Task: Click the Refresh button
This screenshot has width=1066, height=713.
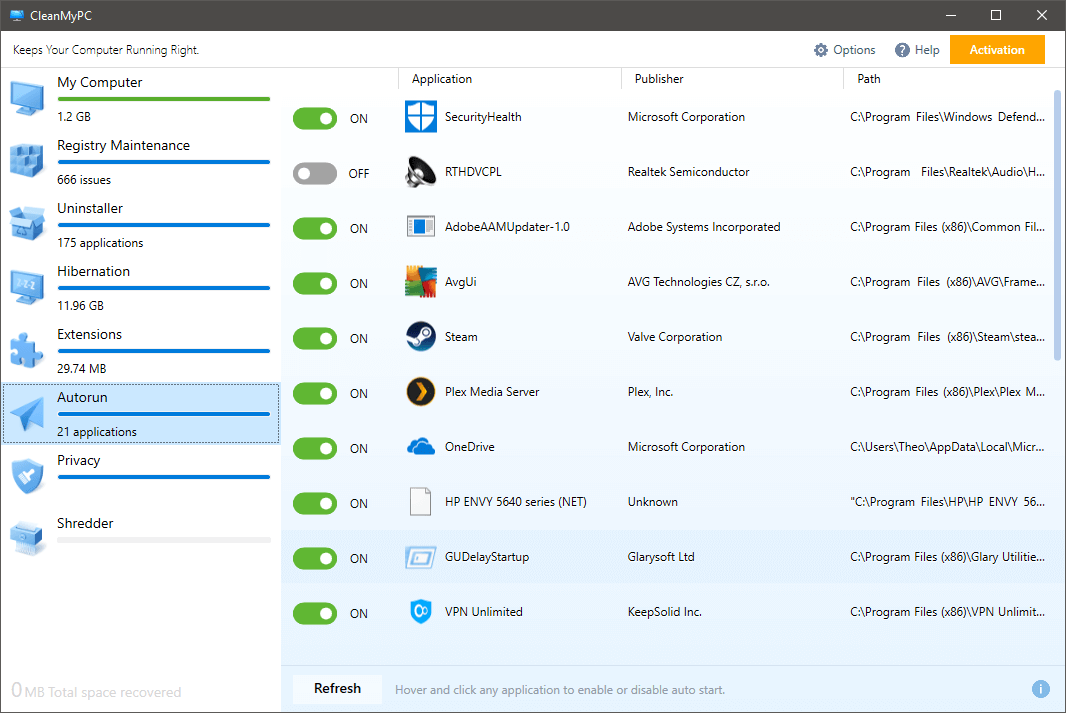Action: [337, 689]
